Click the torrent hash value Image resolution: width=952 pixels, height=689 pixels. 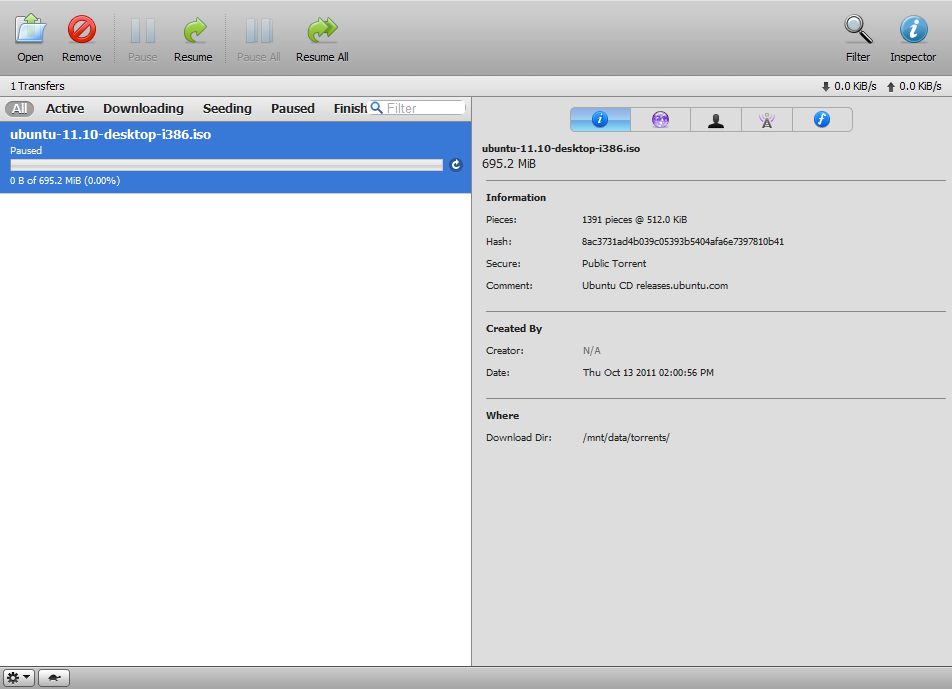[x=683, y=242]
